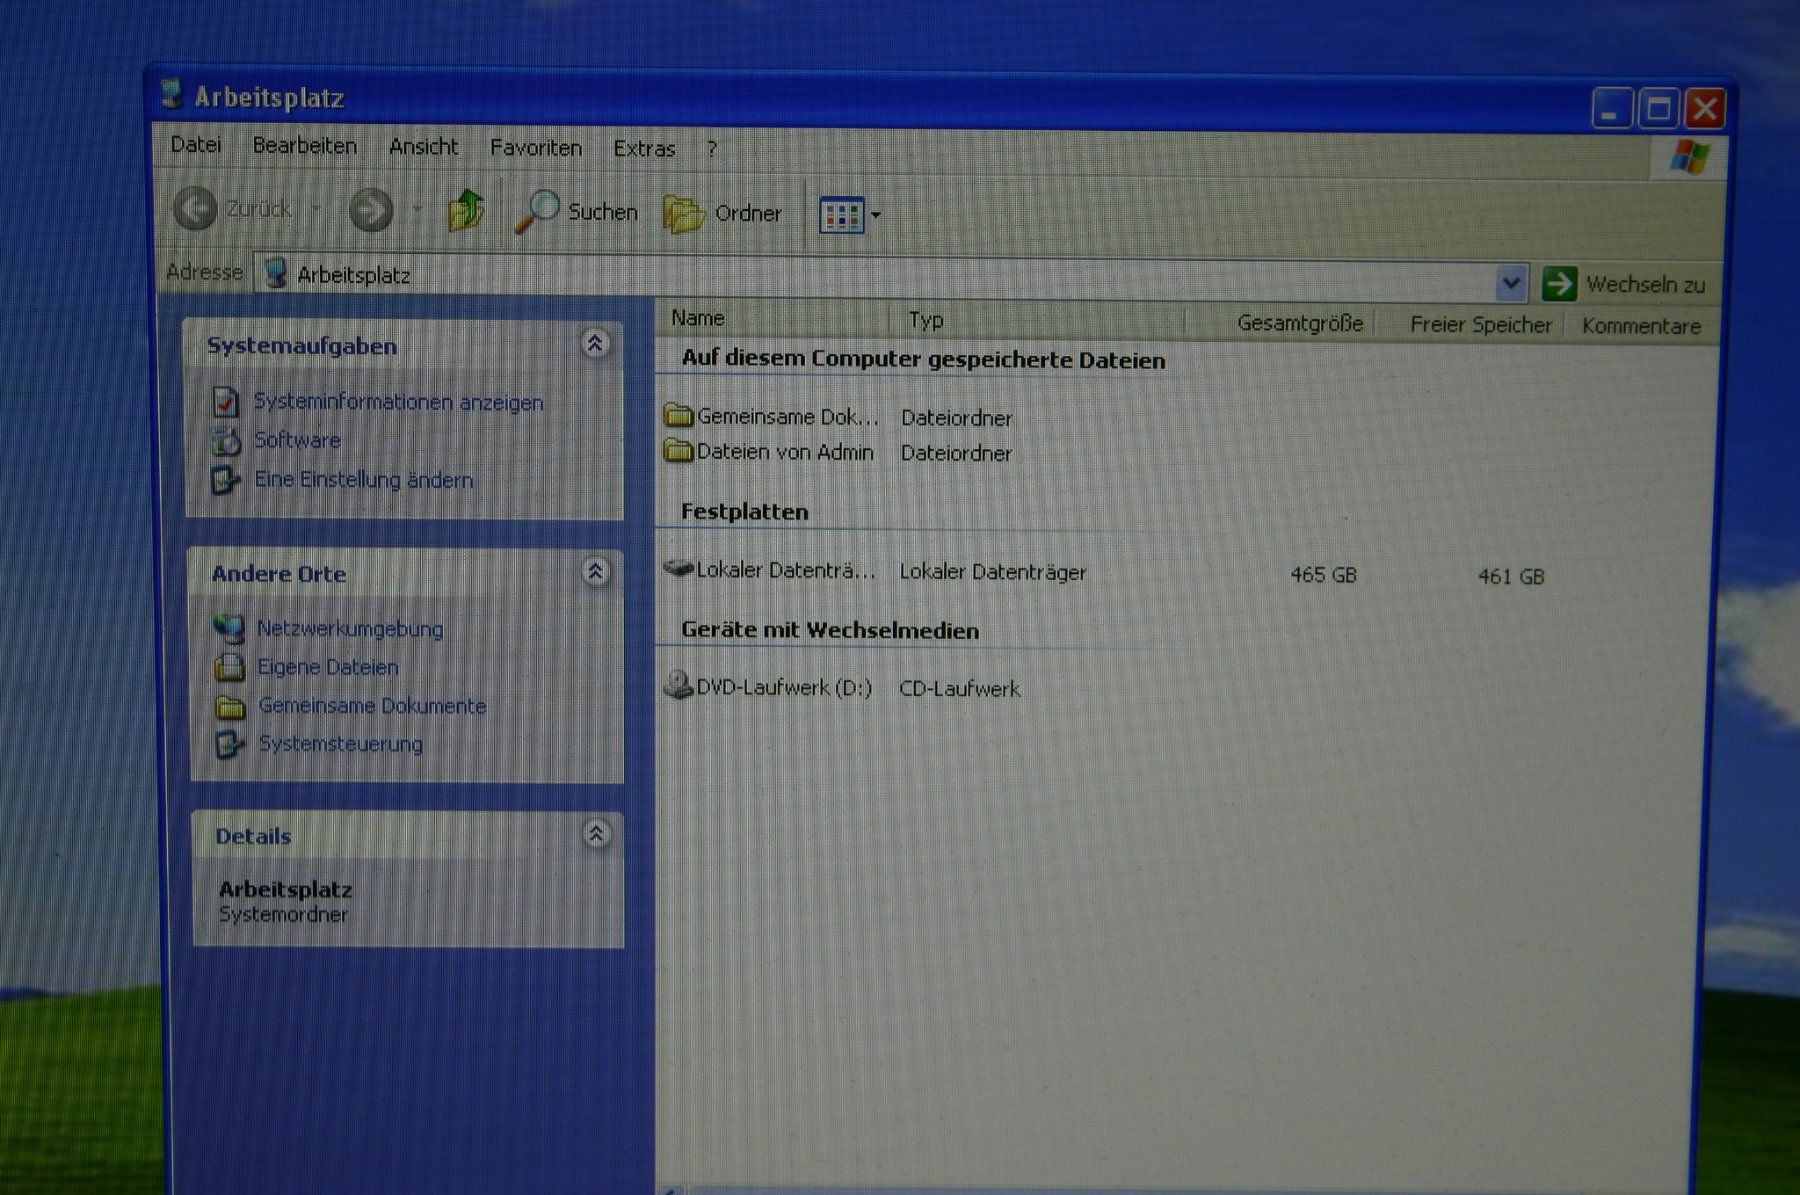Open the Extras menu

coord(644,149)
